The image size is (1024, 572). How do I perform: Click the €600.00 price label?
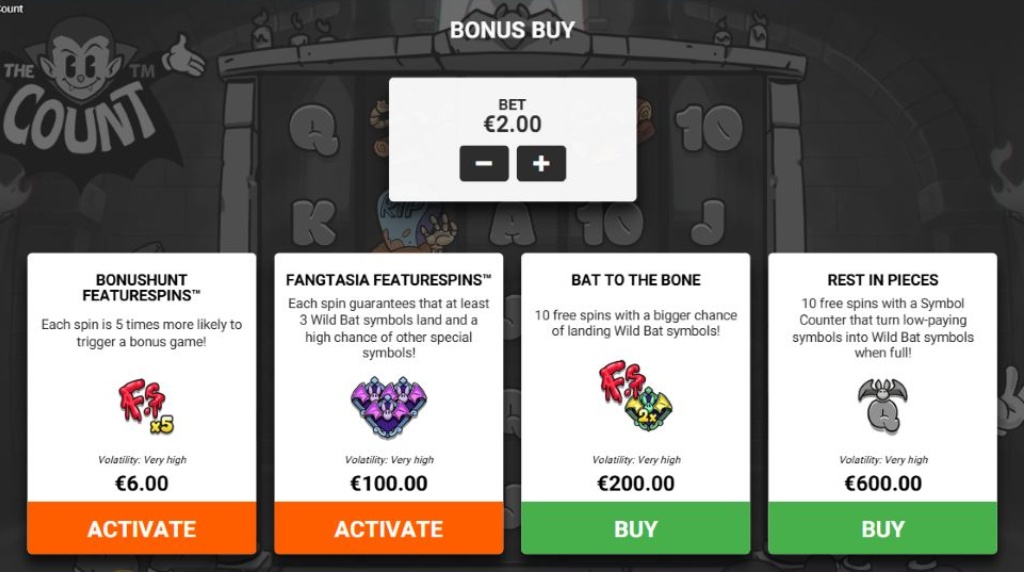point(882,484)
